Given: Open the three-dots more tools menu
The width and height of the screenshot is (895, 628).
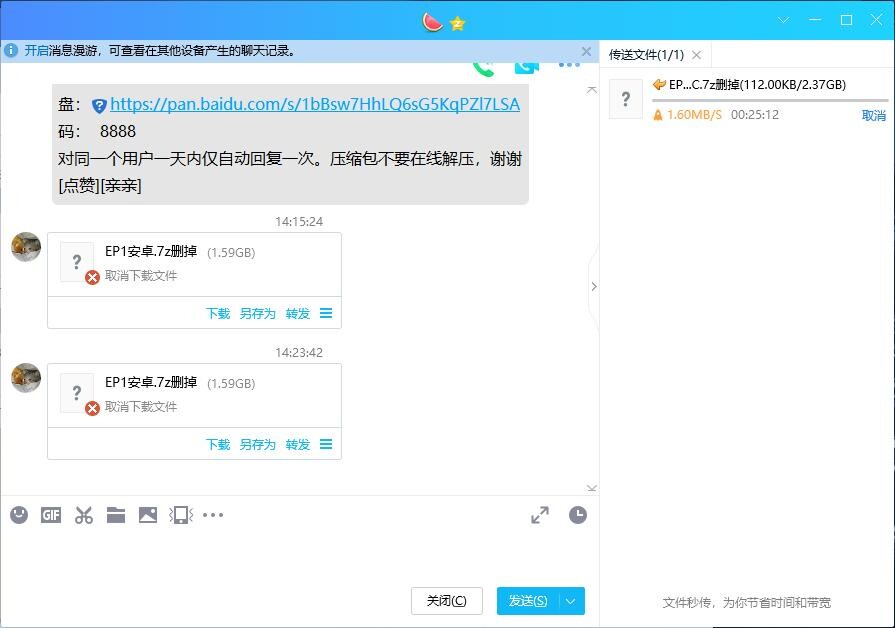Looking at the screenshot, I should click(213, 515).
